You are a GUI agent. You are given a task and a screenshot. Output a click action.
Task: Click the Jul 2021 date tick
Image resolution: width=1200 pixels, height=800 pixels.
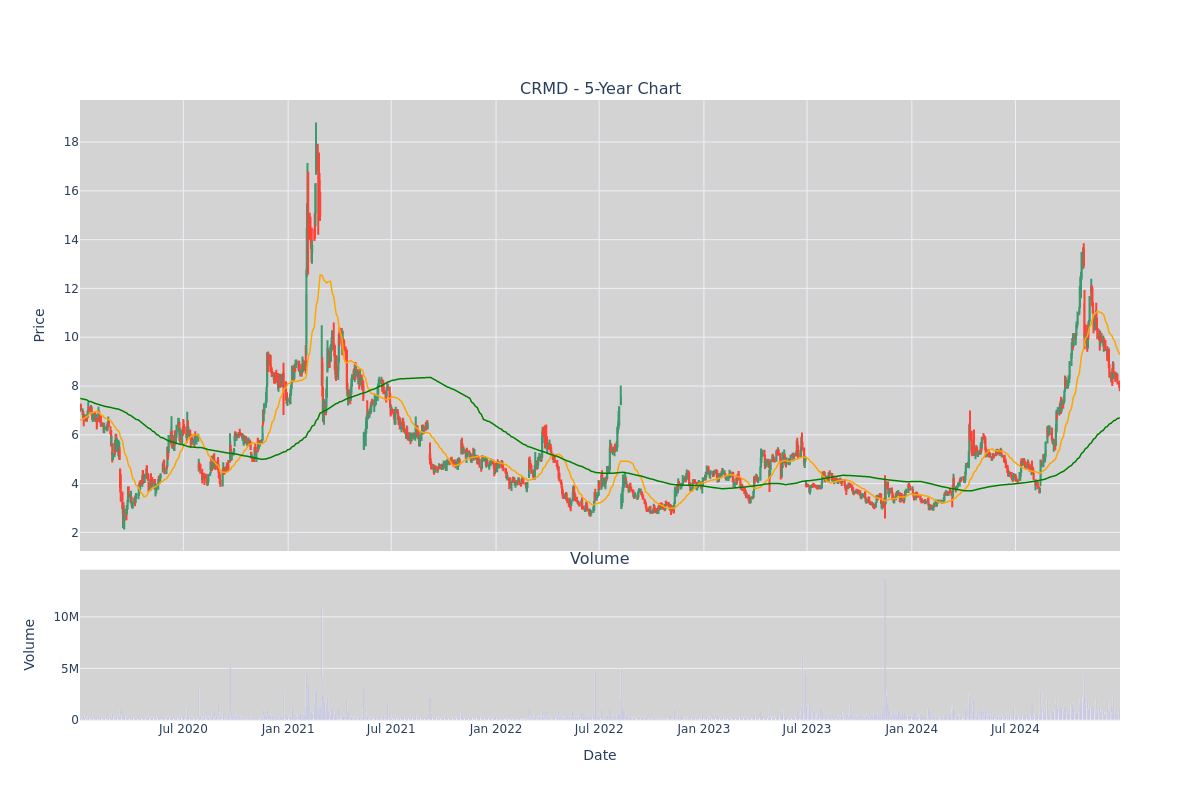(x=391, y=729)
